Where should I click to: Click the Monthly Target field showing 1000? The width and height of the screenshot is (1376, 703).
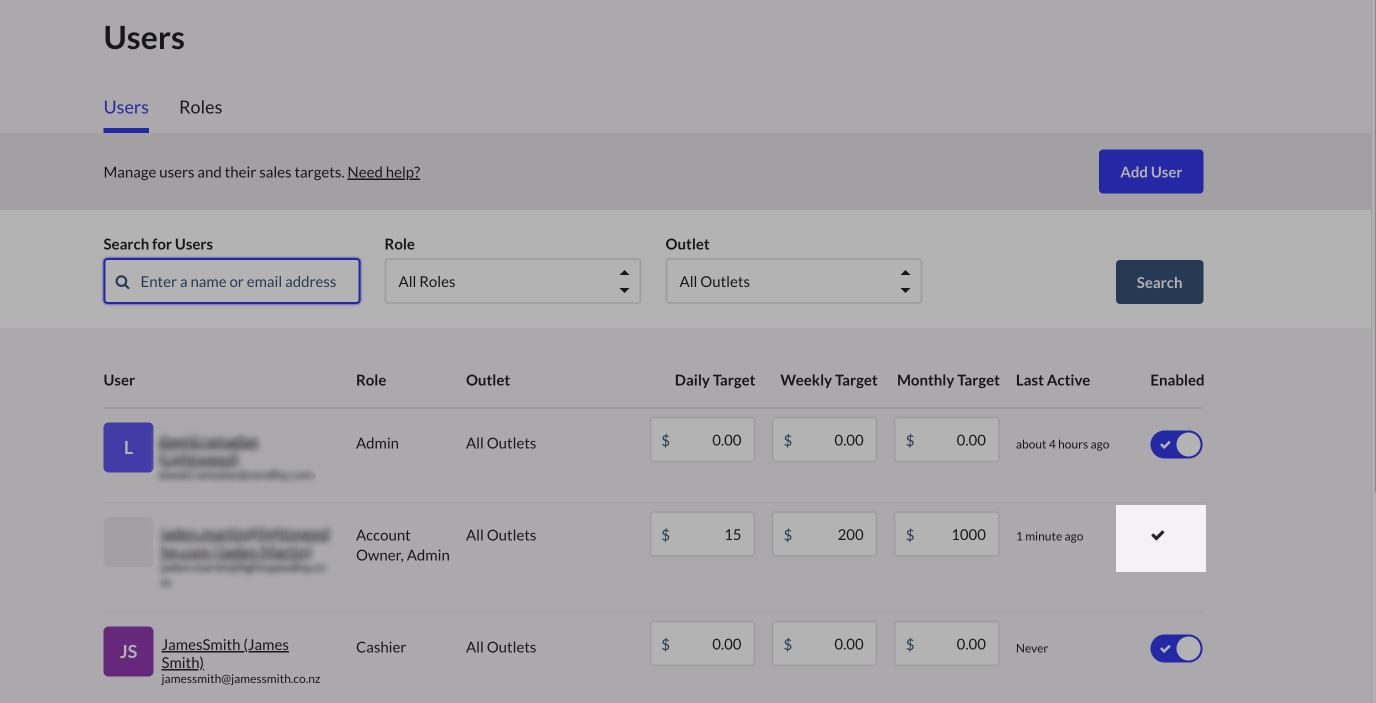(946, 535)
